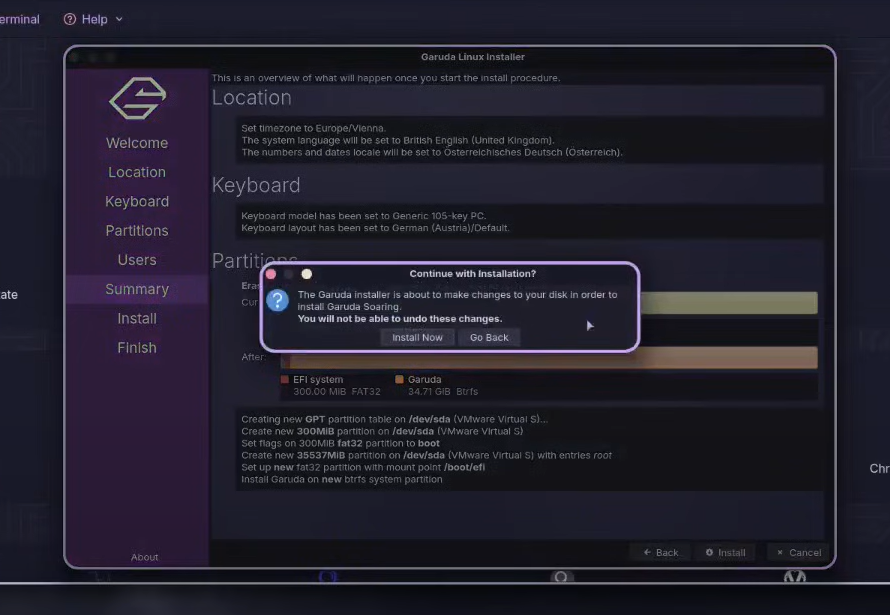Open the Keyboard step in sidebar
Screen dimensions: 890x615
(x=137, y=201)
